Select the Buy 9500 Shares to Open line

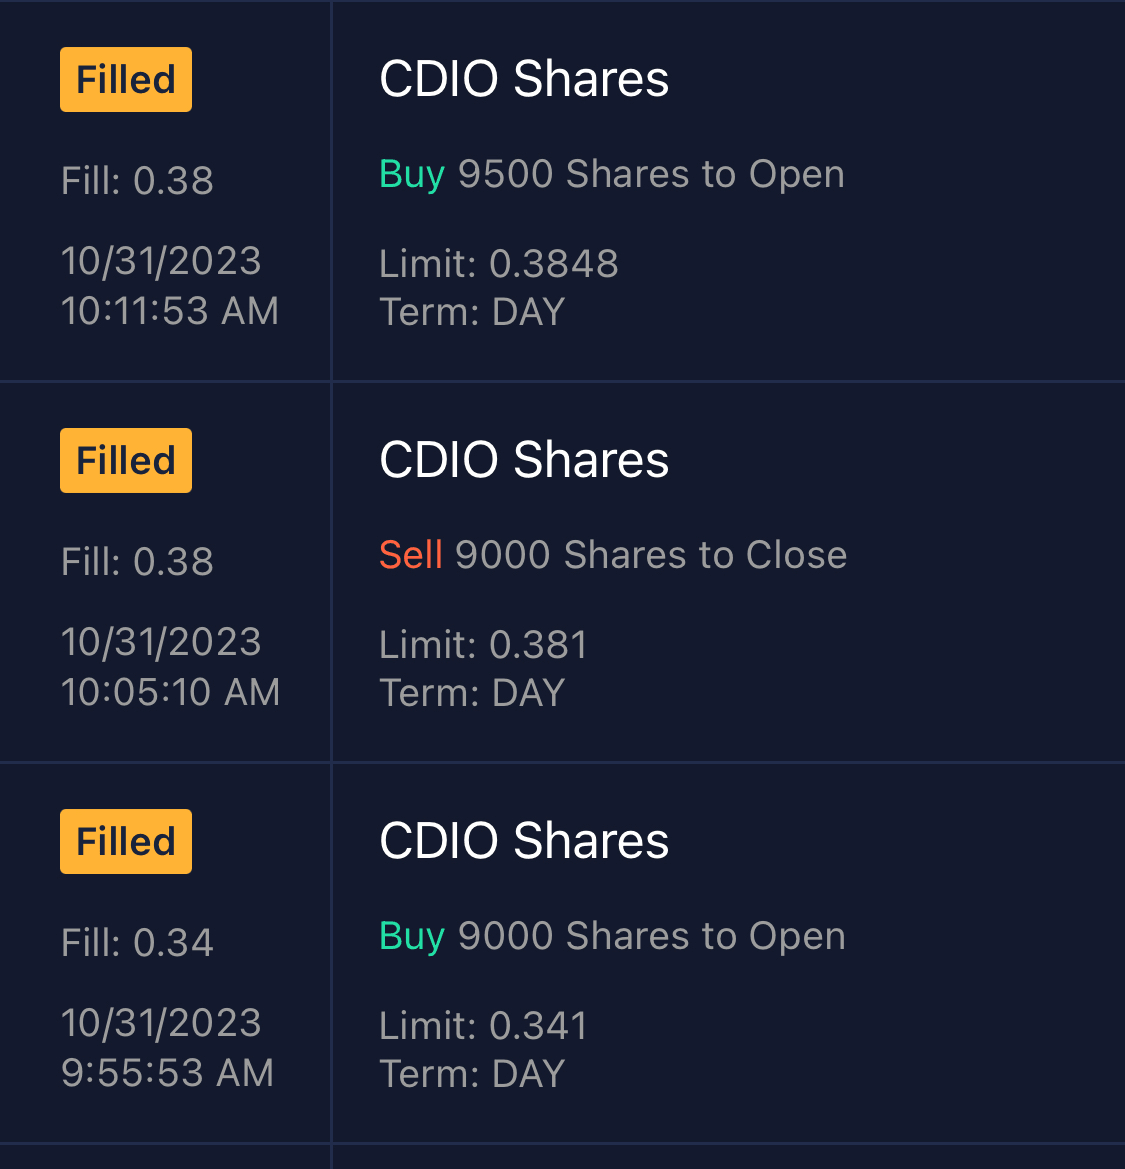pyautogui.click(x=612, y=174)
